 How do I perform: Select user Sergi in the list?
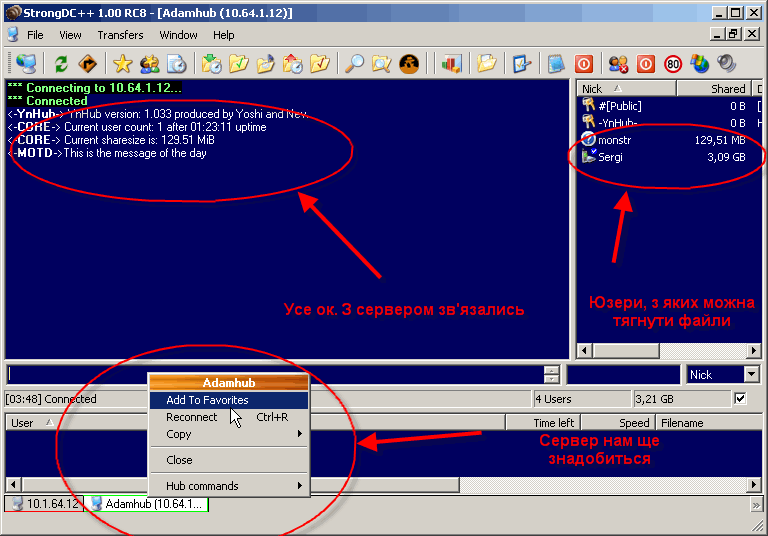click(669, 157)
